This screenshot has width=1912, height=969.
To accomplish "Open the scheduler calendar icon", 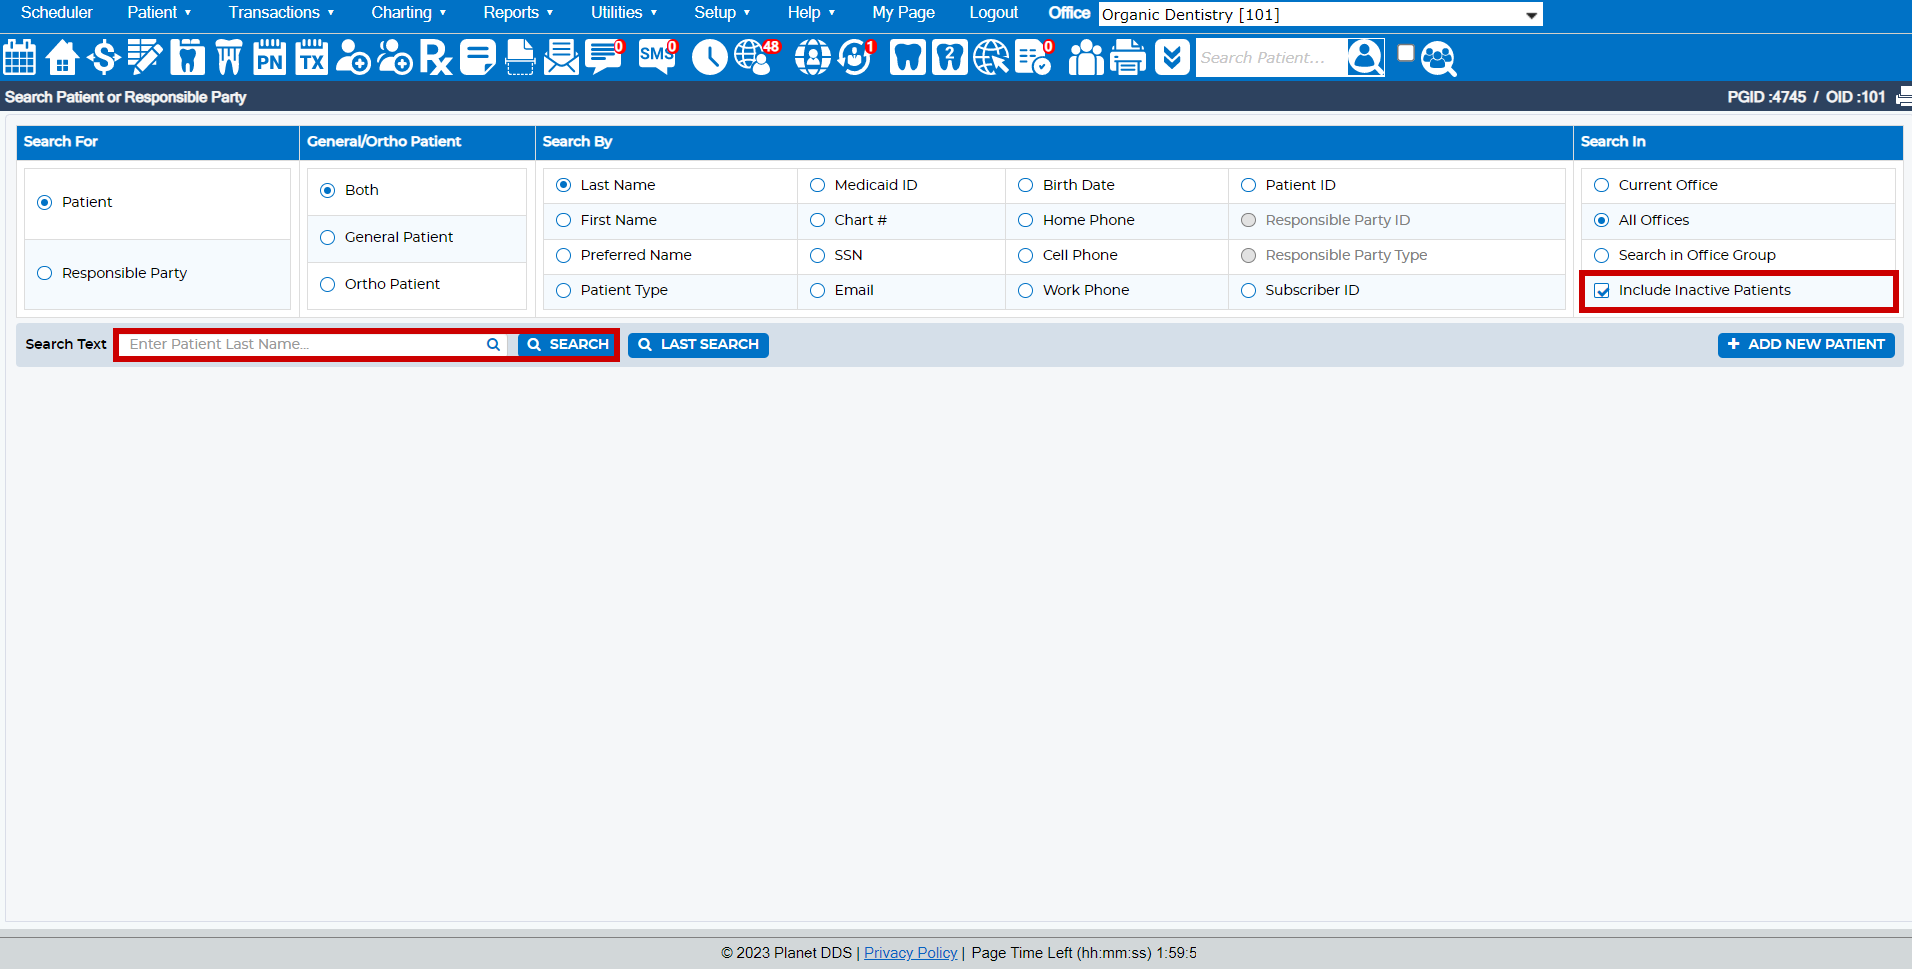I will coord(19,57).
